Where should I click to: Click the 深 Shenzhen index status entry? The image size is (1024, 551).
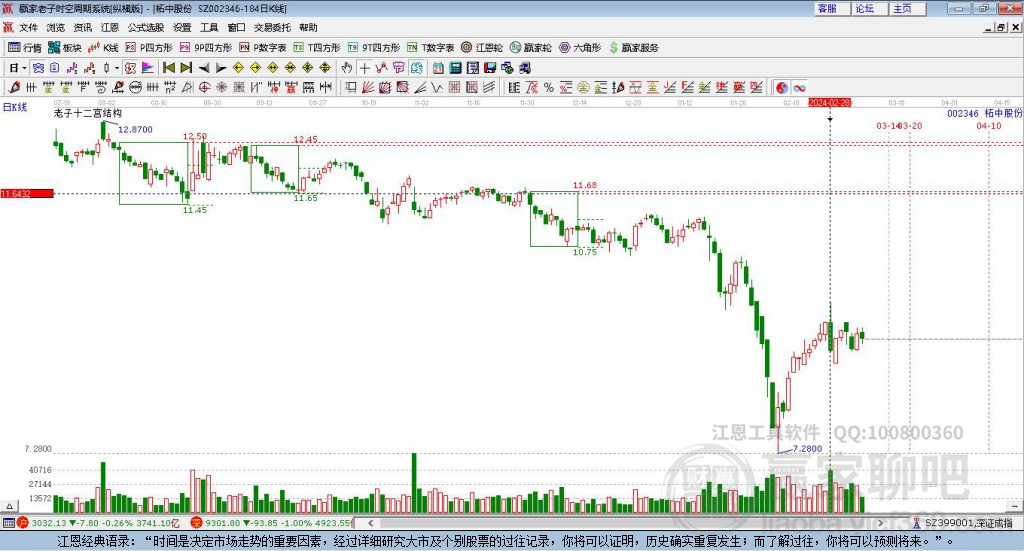click(272, 523)
